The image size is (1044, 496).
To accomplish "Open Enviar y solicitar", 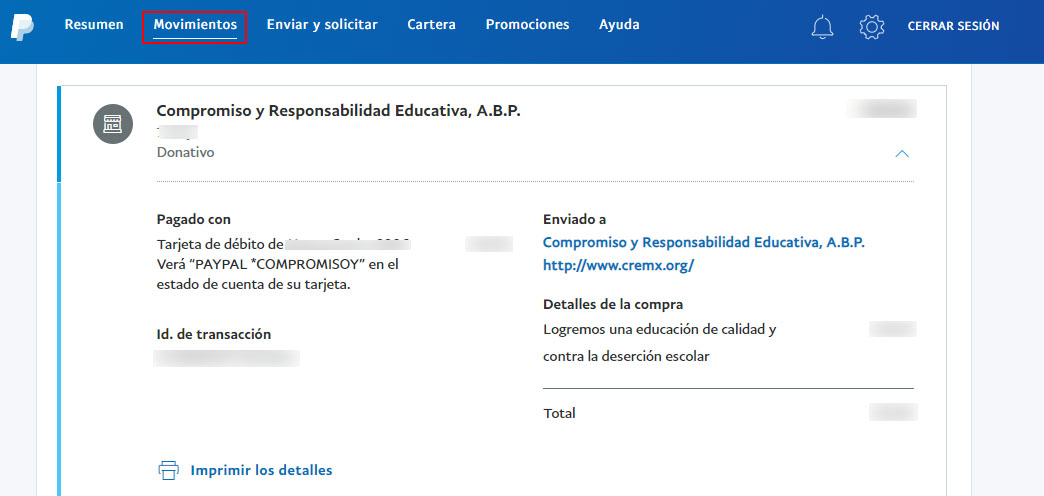I will 322,25.
